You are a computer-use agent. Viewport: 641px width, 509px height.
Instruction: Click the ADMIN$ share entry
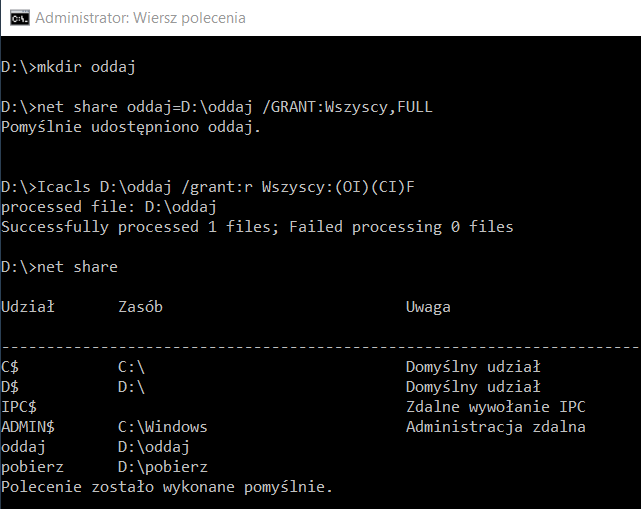tap(28, 427)
